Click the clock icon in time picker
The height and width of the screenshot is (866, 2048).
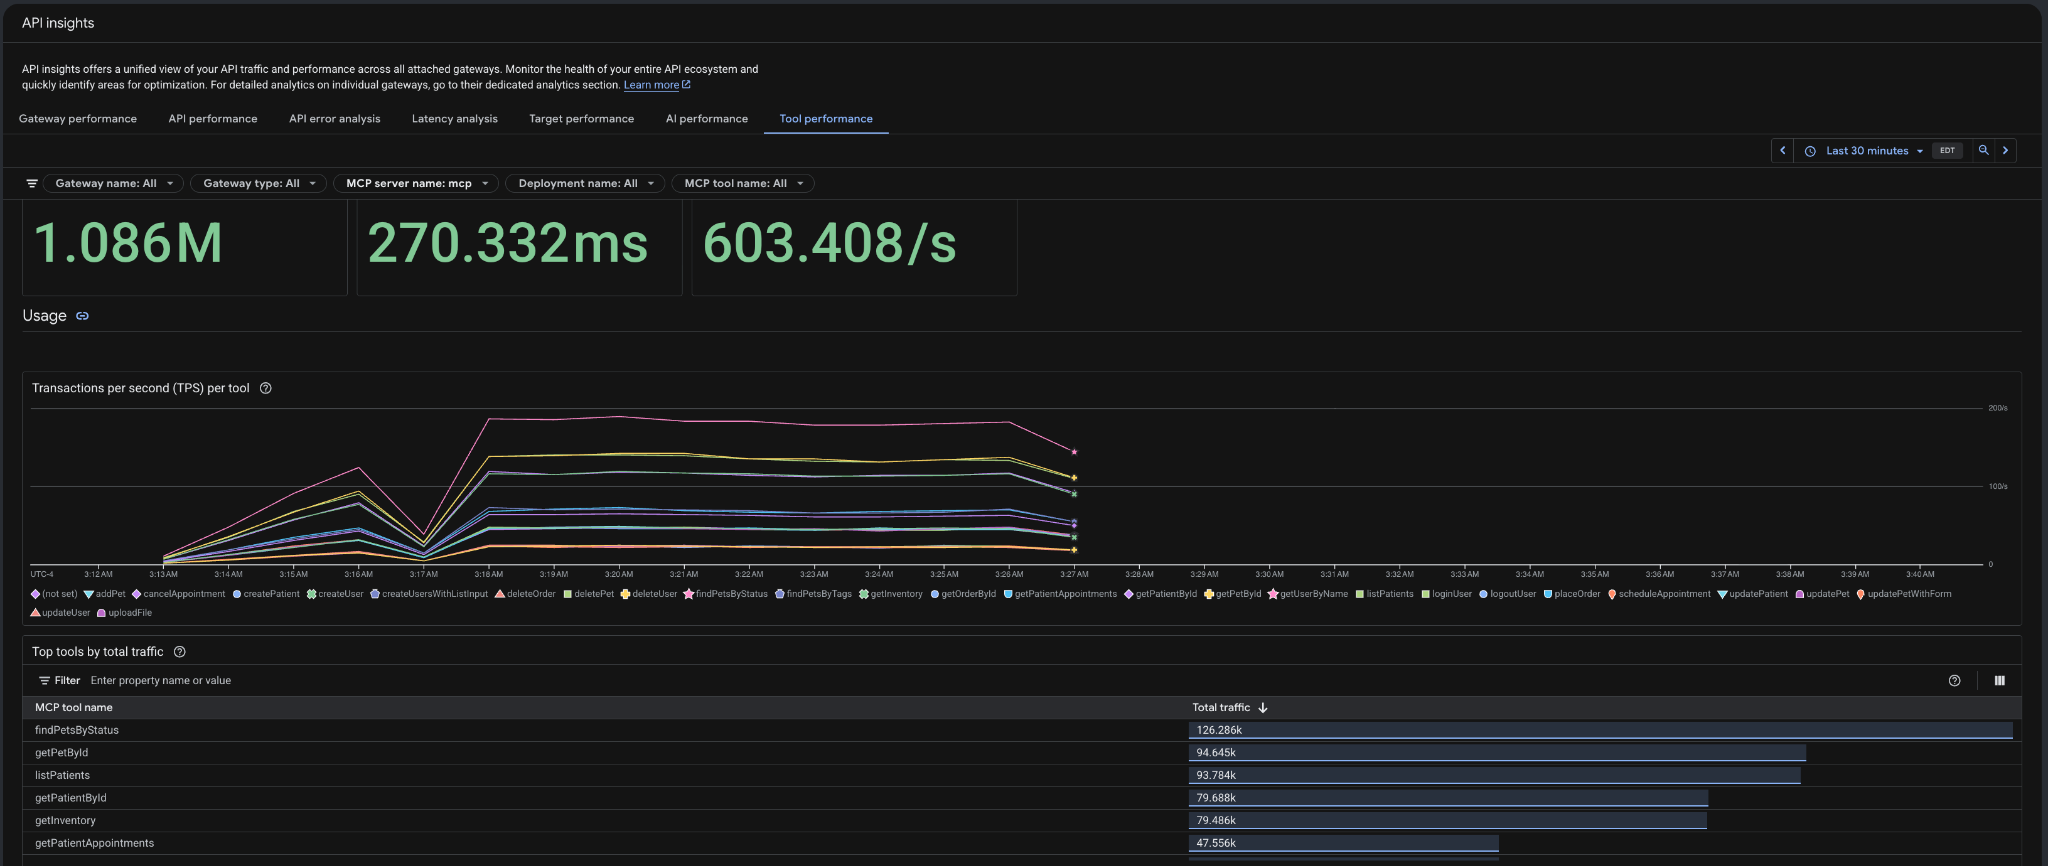pos(1810,151)
